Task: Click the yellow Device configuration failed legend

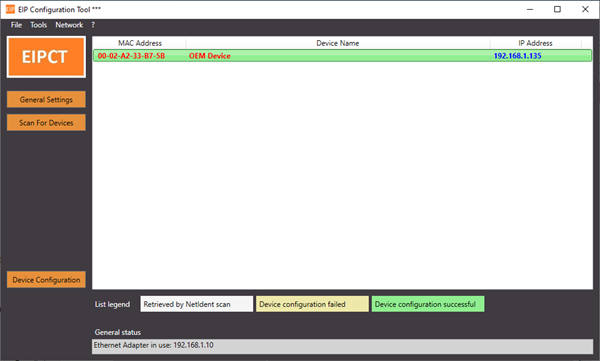Action: (x=312, y=304)
